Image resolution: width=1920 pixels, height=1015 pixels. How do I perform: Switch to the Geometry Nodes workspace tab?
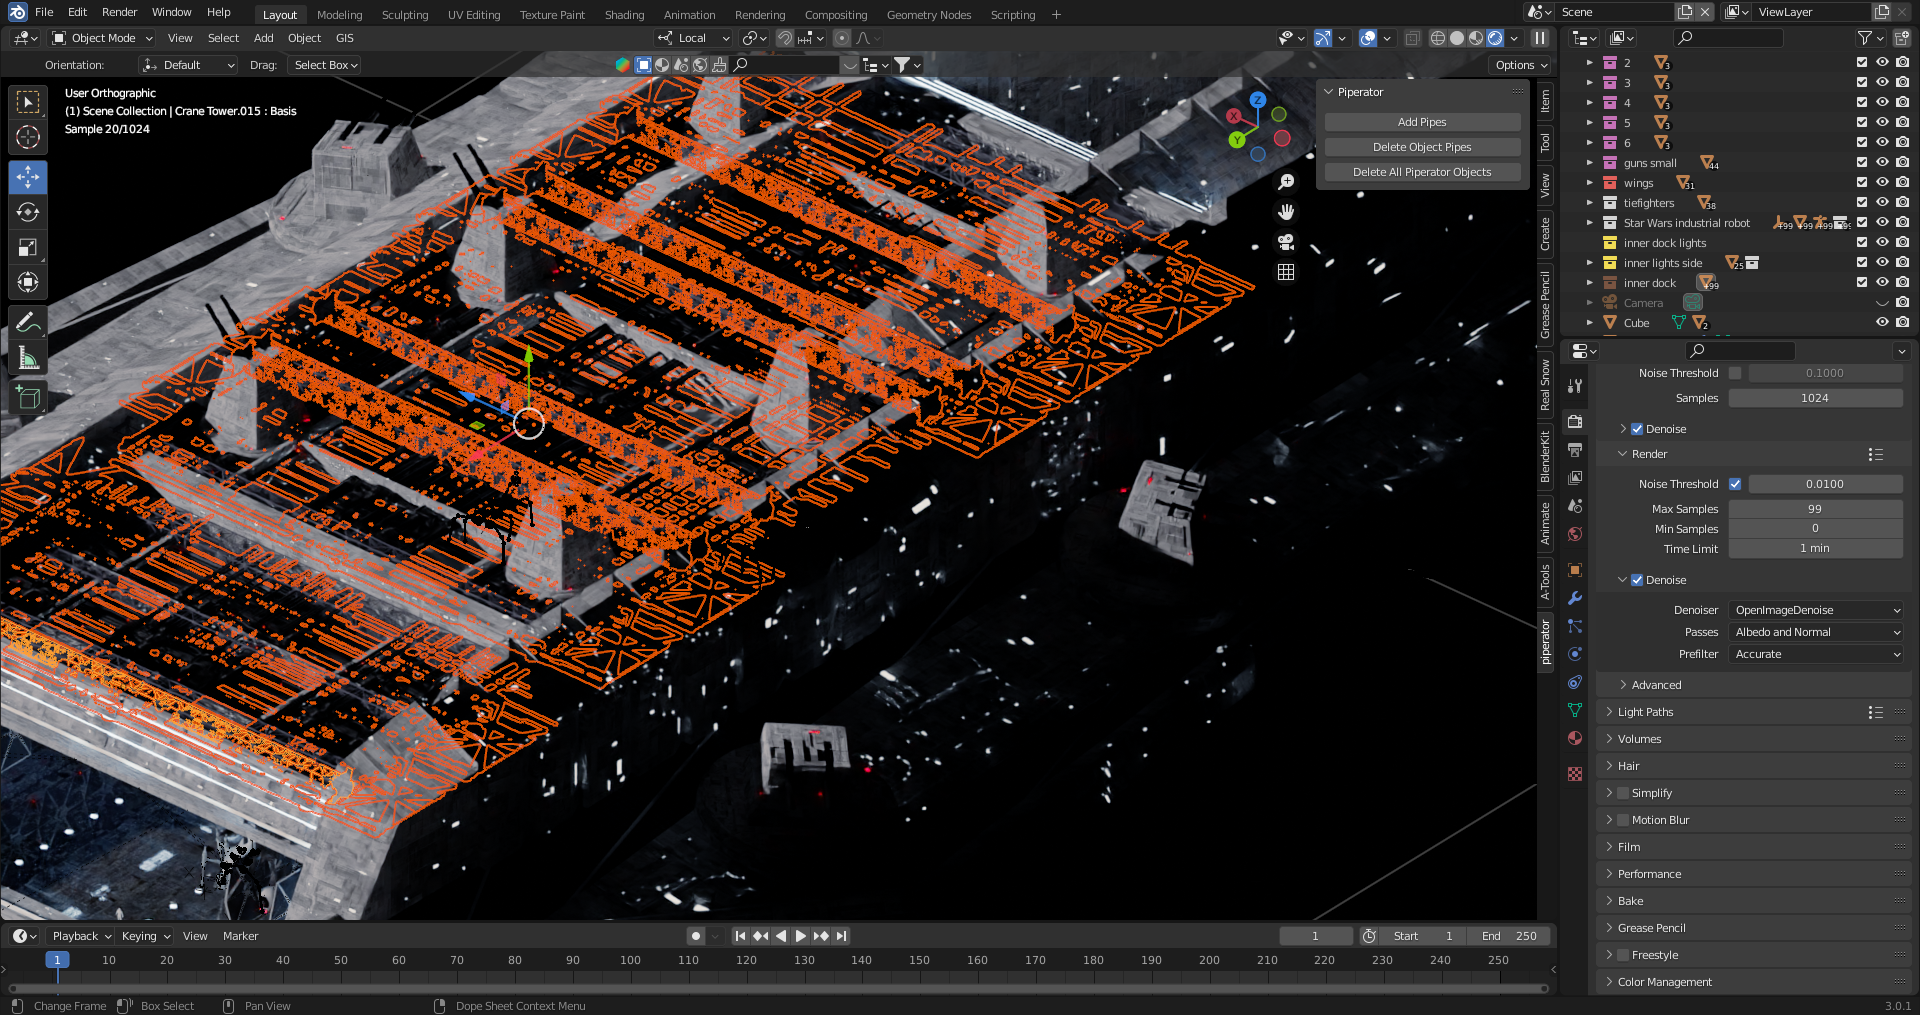click(929, 15)
